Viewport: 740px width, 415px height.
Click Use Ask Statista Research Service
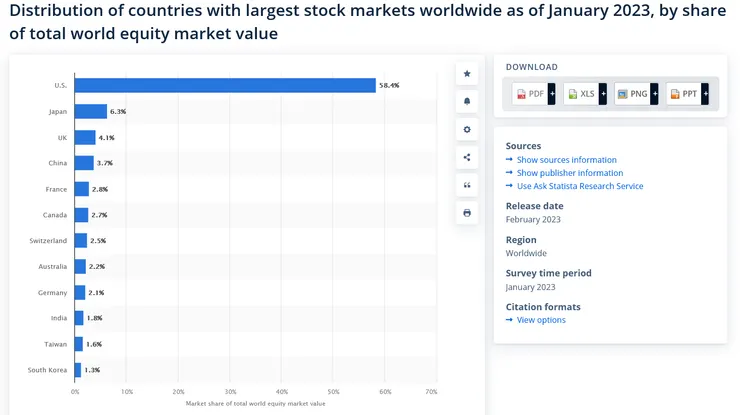point(580,186)
